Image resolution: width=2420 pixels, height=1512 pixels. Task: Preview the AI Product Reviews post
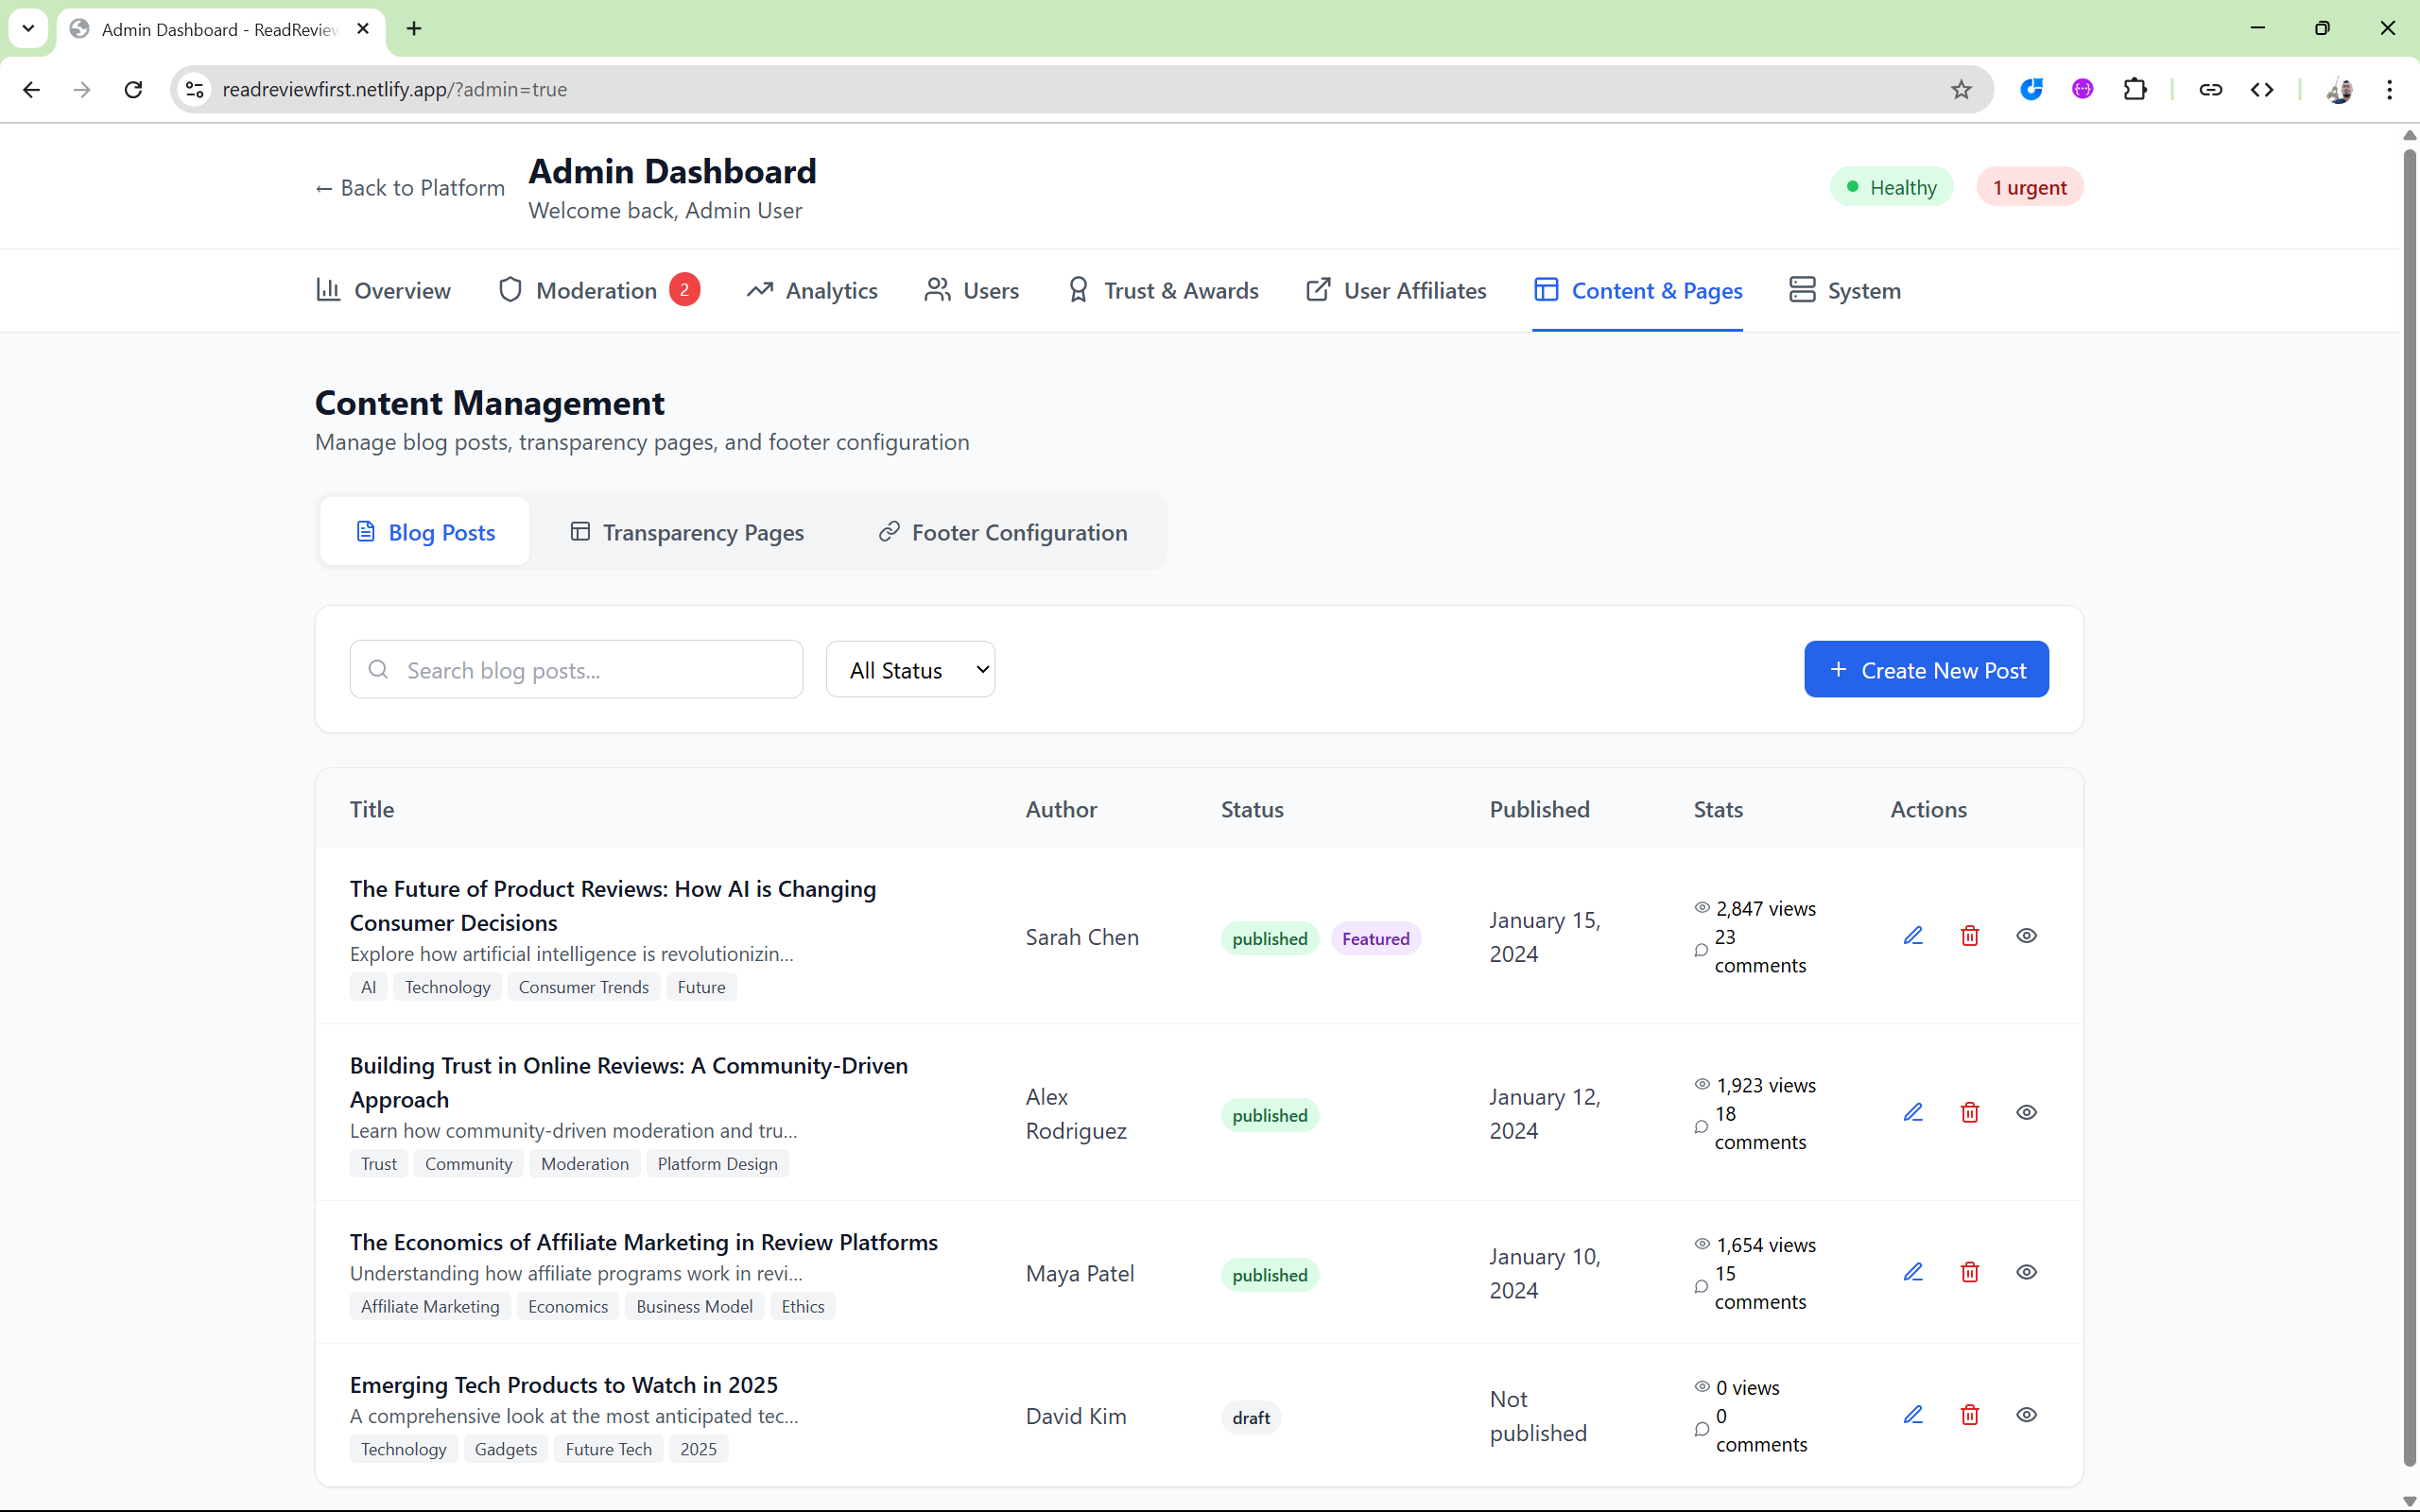(2026, 936)
